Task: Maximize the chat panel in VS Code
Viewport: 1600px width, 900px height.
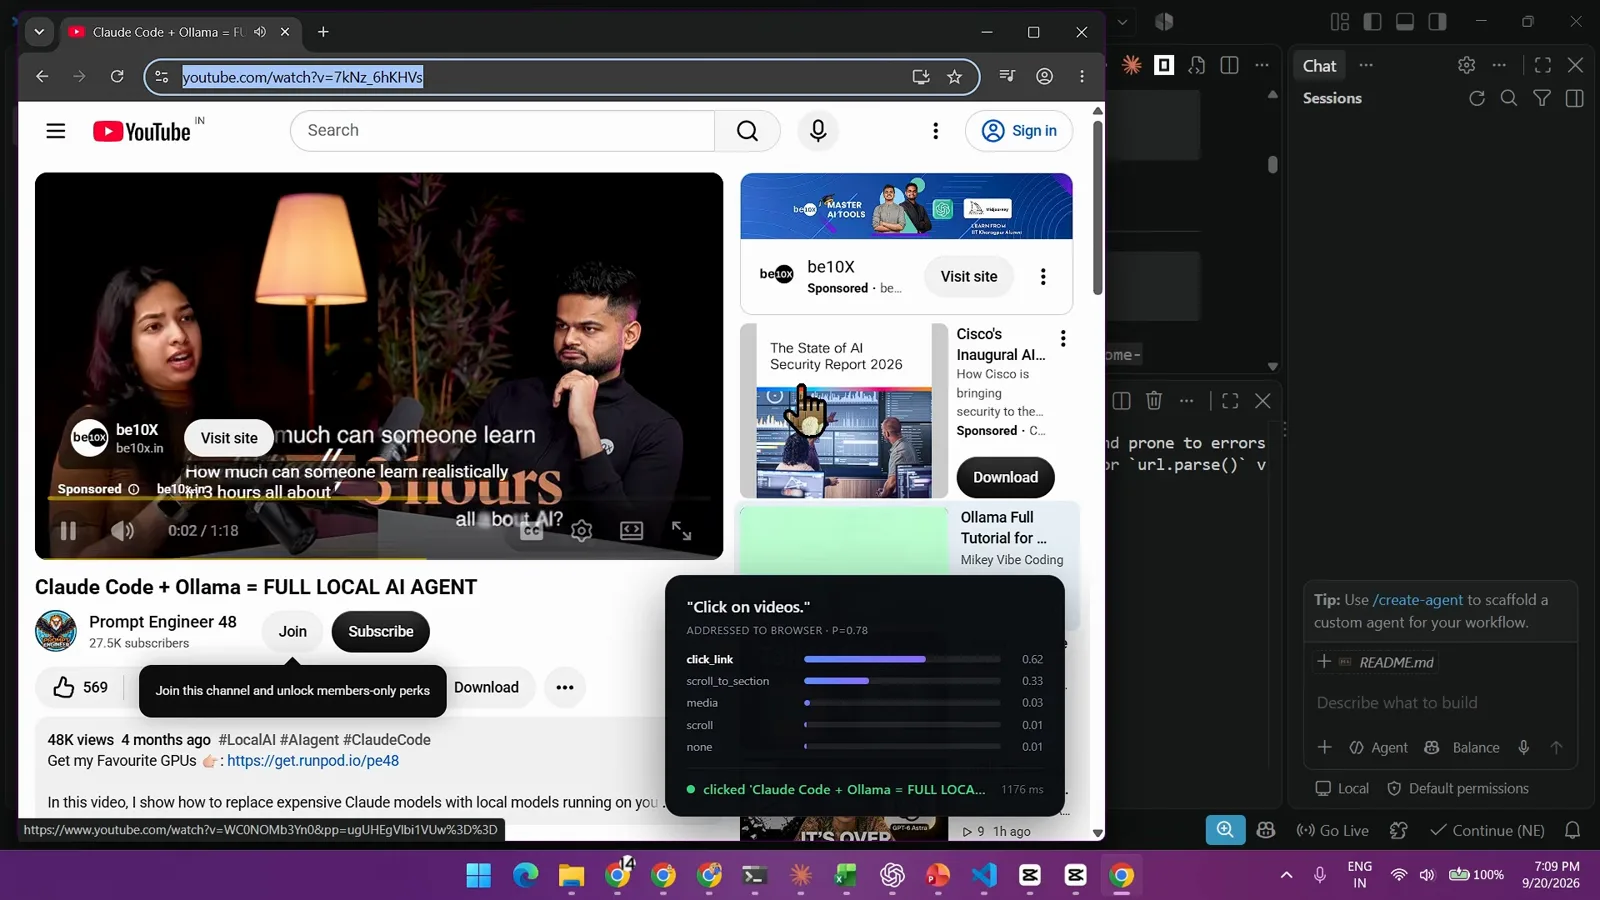Action: click(x=1543, y=66)
